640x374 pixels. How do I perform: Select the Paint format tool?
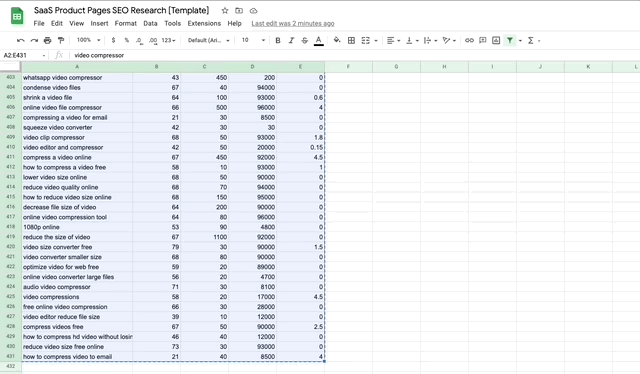[61, 40]
